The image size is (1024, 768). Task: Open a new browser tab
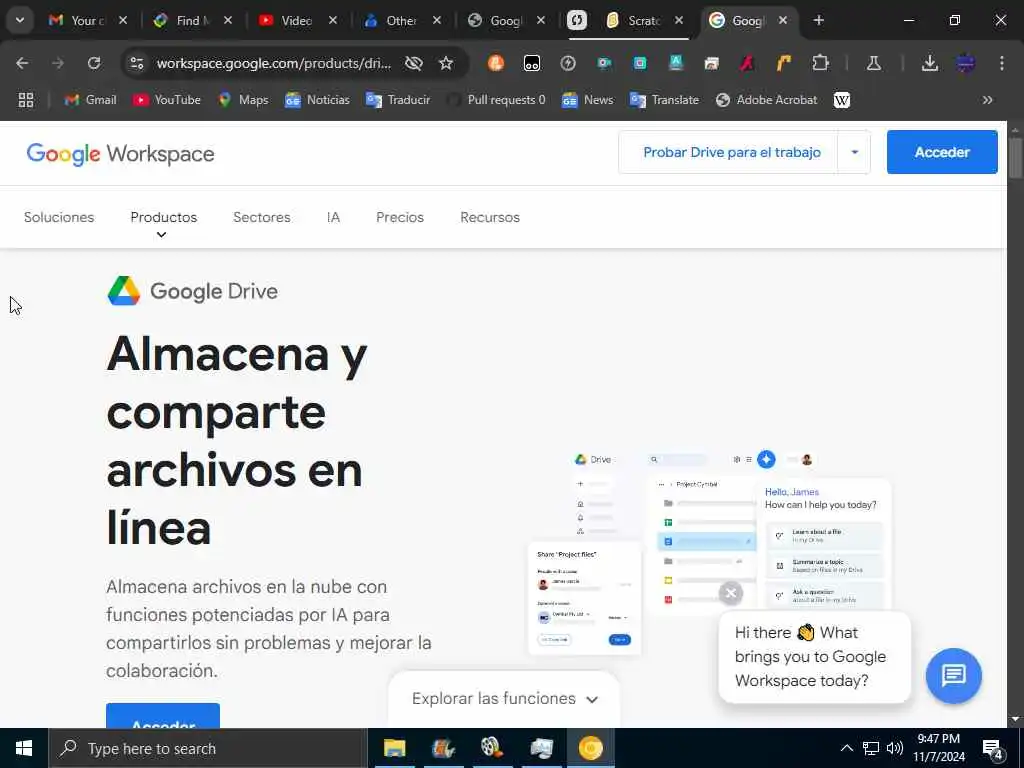click(818, 20)
